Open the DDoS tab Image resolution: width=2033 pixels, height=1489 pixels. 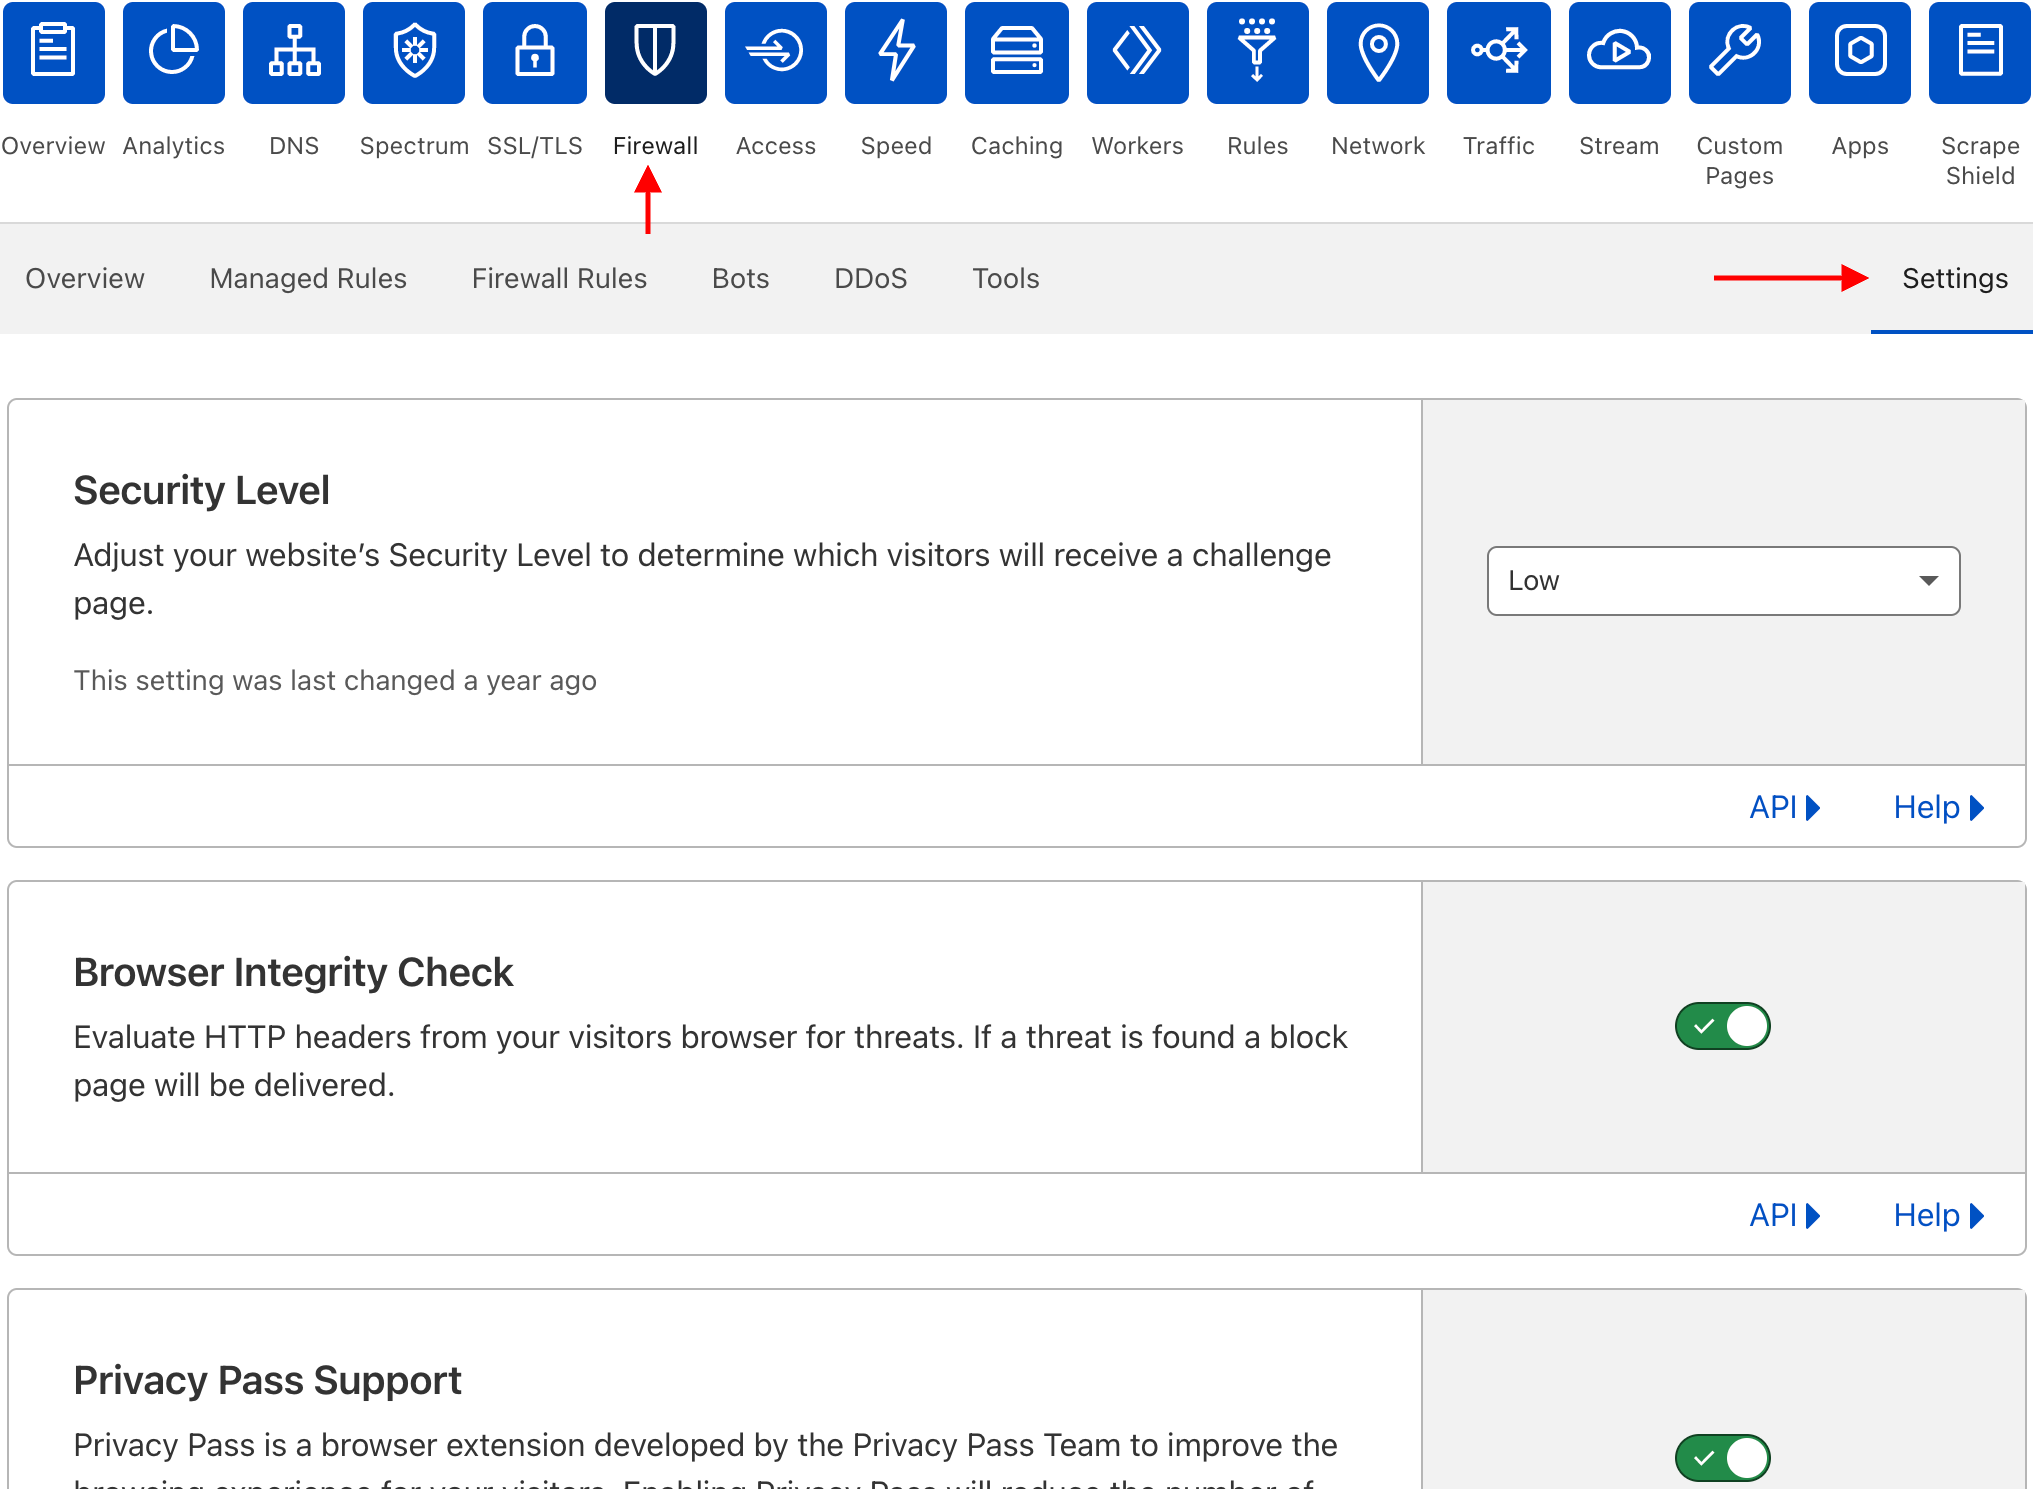(870, 279)
